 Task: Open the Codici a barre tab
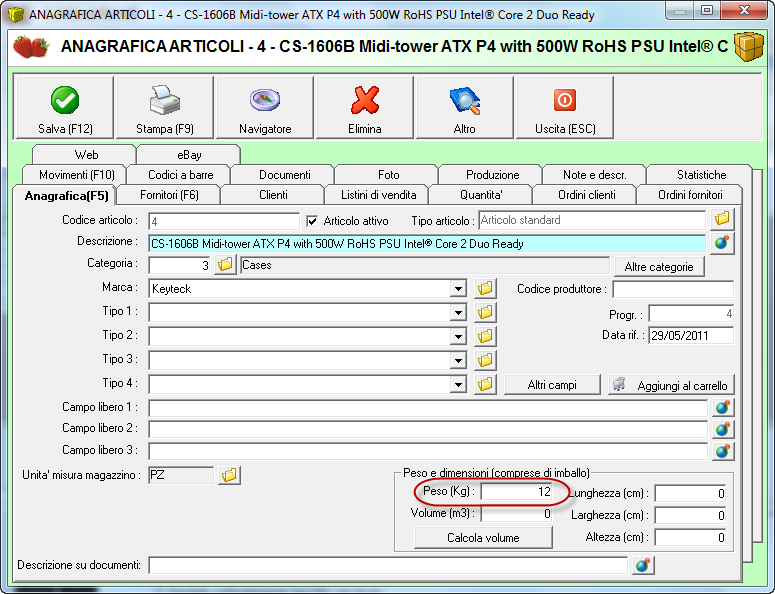[180, 175]
